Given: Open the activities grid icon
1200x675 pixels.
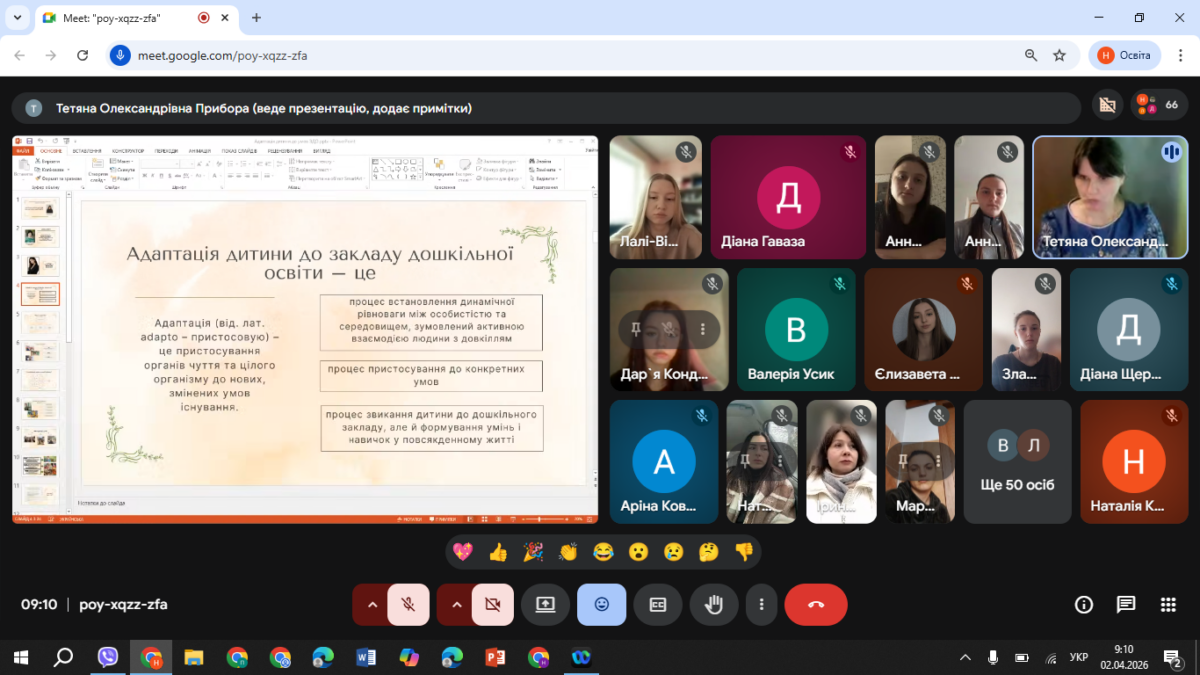Looking at the screenshot, I should [1168, 604].
